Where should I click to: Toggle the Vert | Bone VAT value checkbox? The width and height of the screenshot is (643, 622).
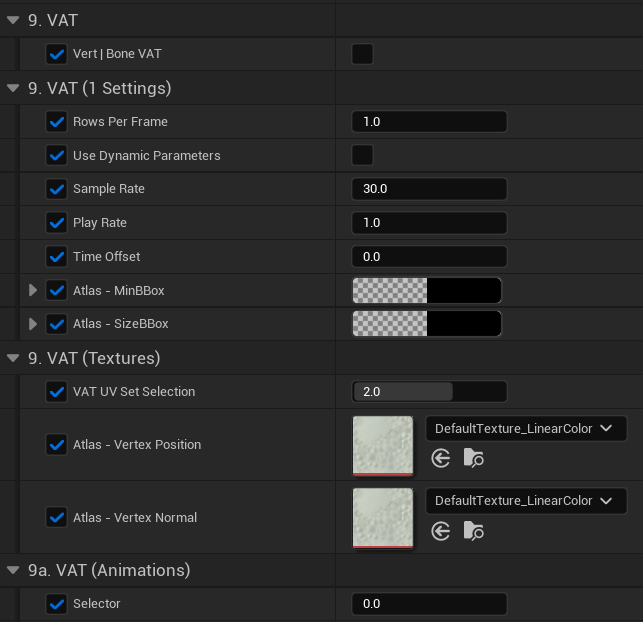[362, 54]
